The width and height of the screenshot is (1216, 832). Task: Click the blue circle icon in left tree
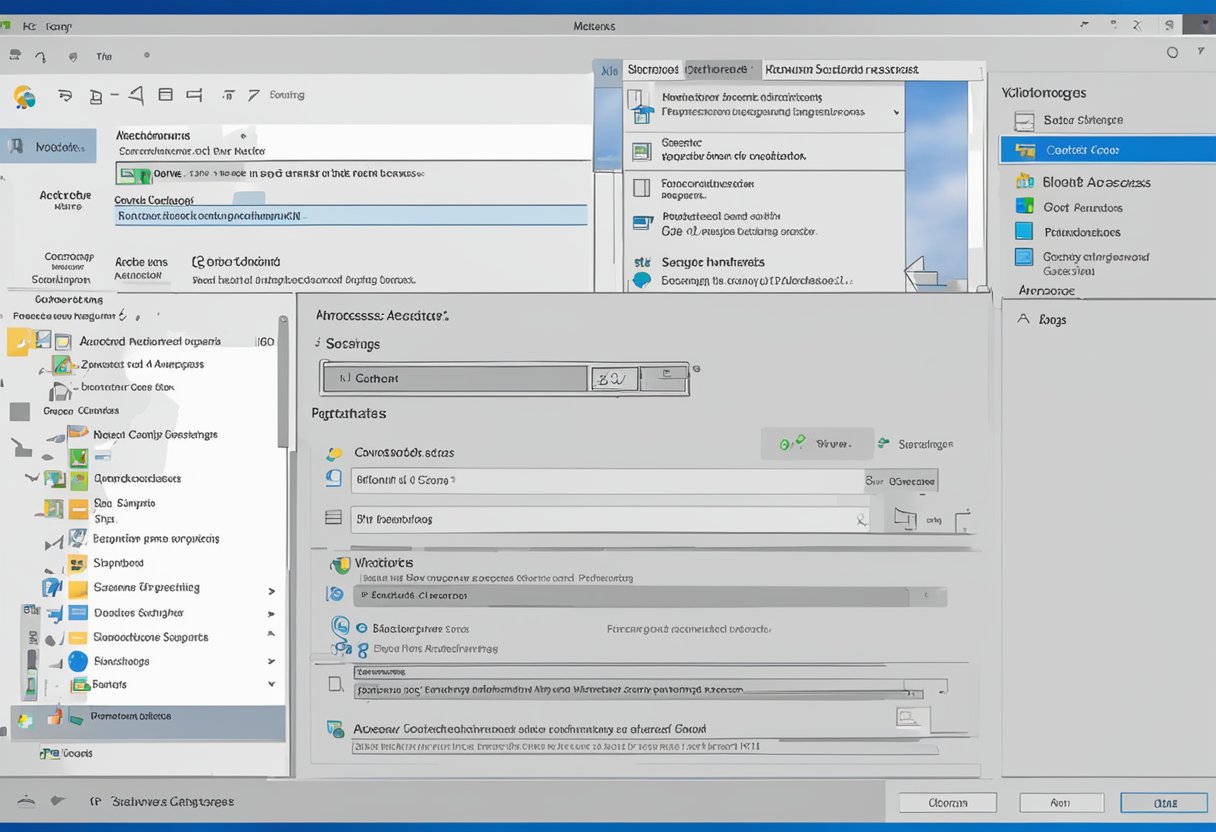point(78,661)
